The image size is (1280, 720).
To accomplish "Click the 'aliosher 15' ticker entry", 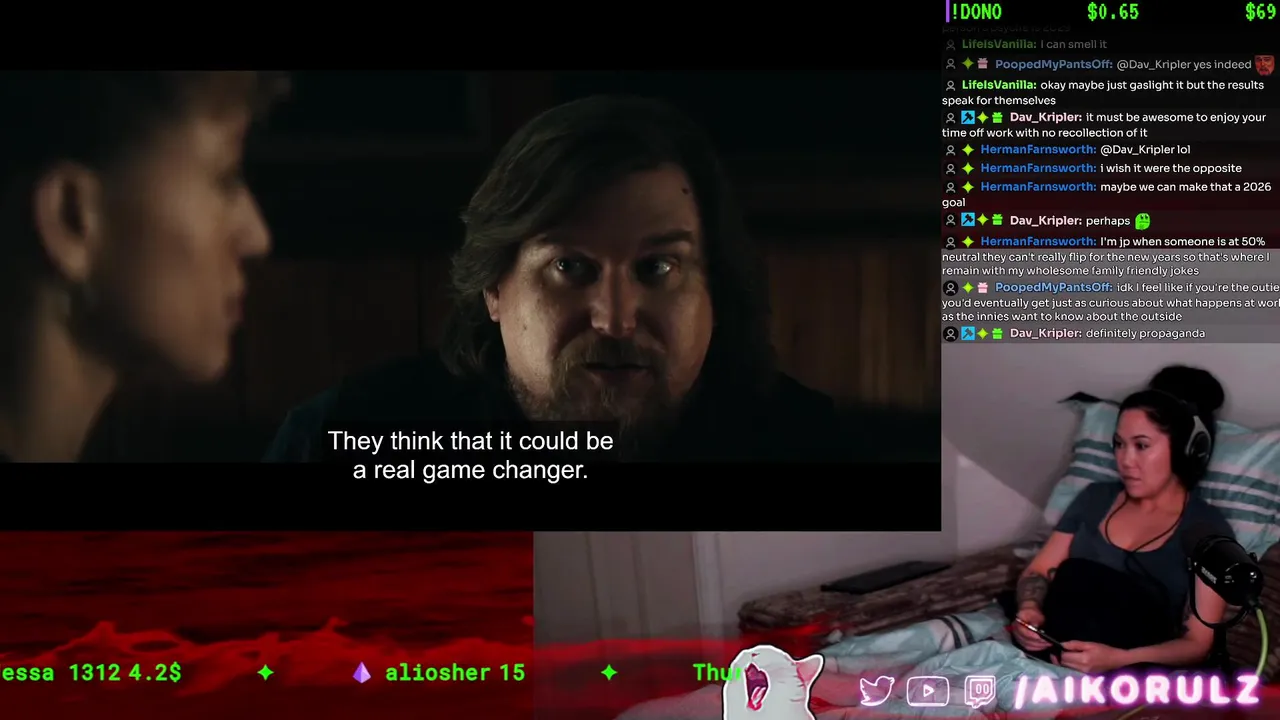I will coord(455,673).
